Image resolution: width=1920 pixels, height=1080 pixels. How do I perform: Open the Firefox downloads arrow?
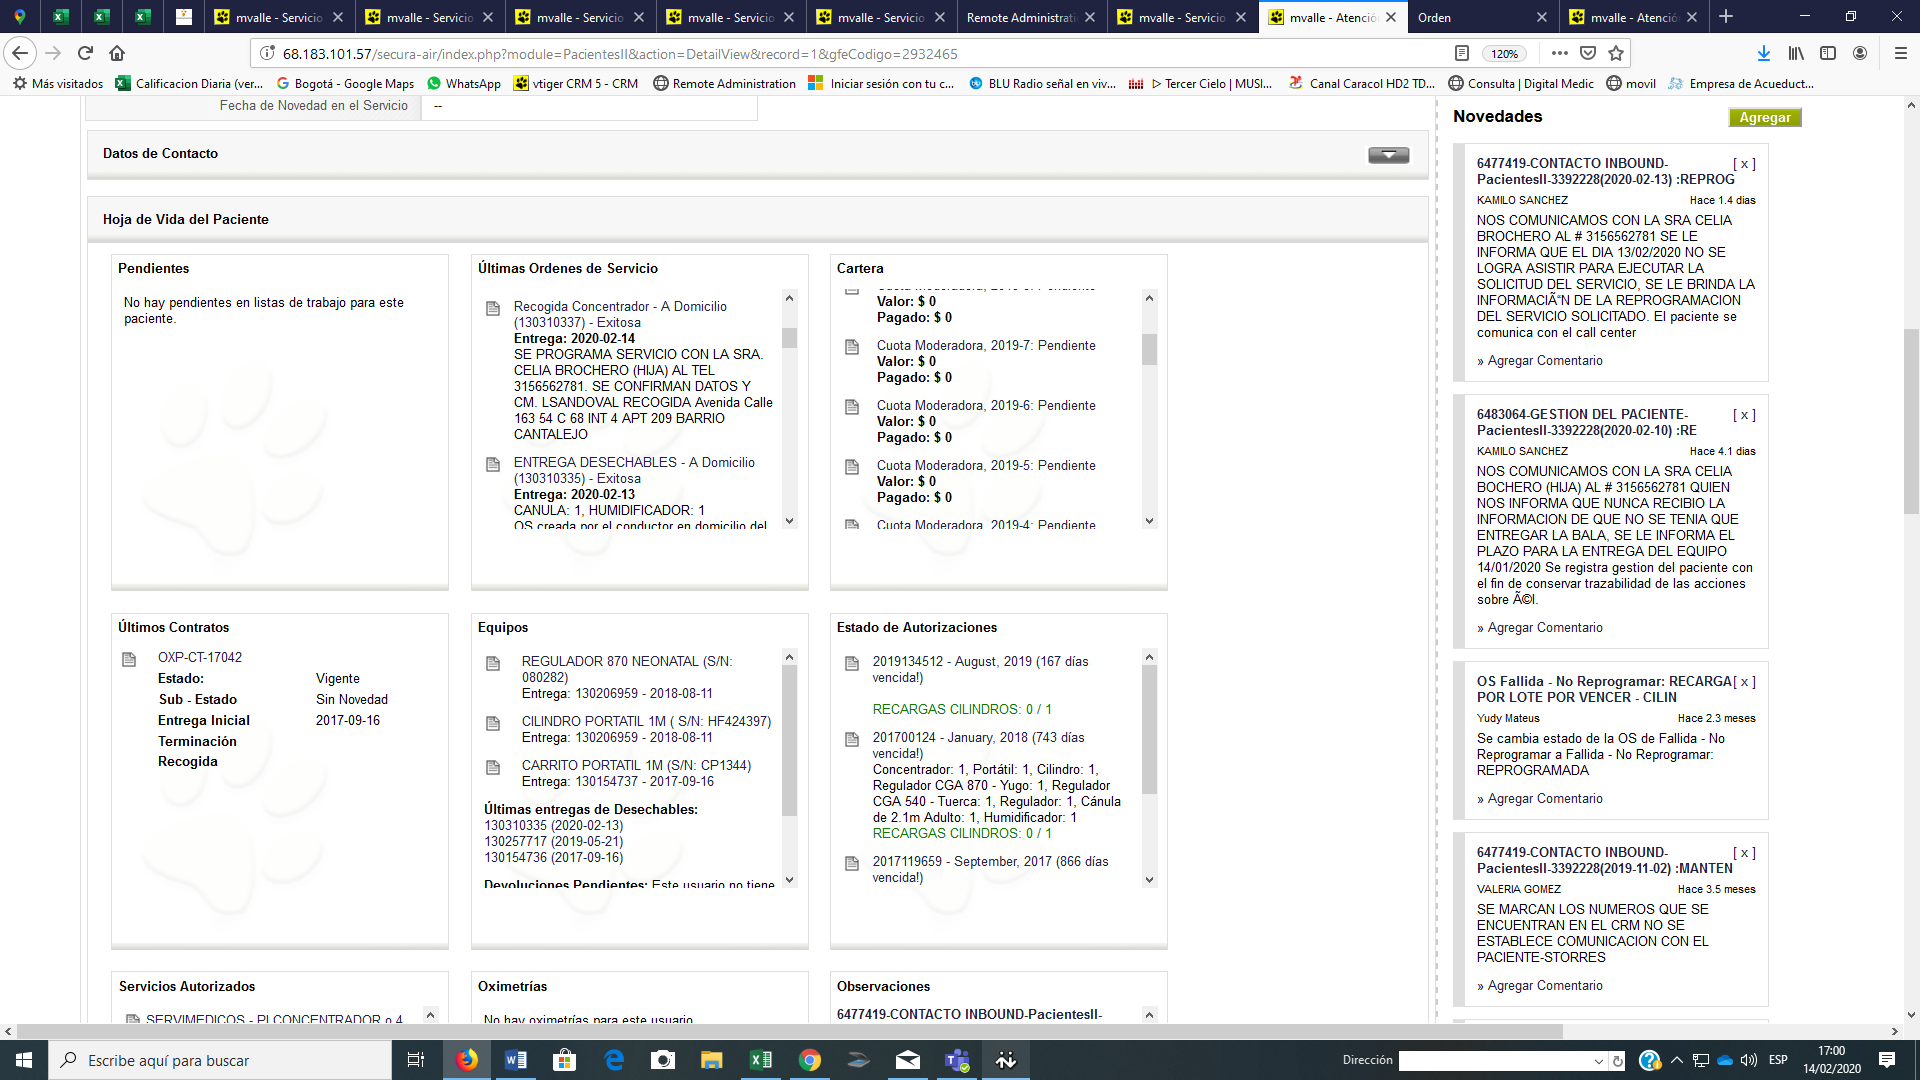(x=1764, y=53)
